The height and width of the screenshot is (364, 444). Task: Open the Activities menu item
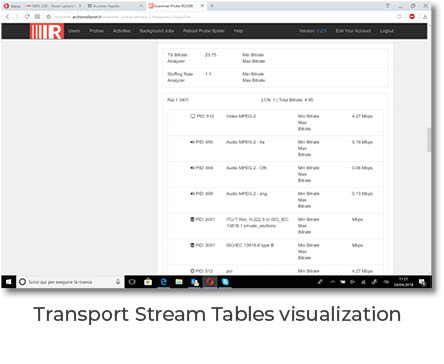[x=122, y=31]
